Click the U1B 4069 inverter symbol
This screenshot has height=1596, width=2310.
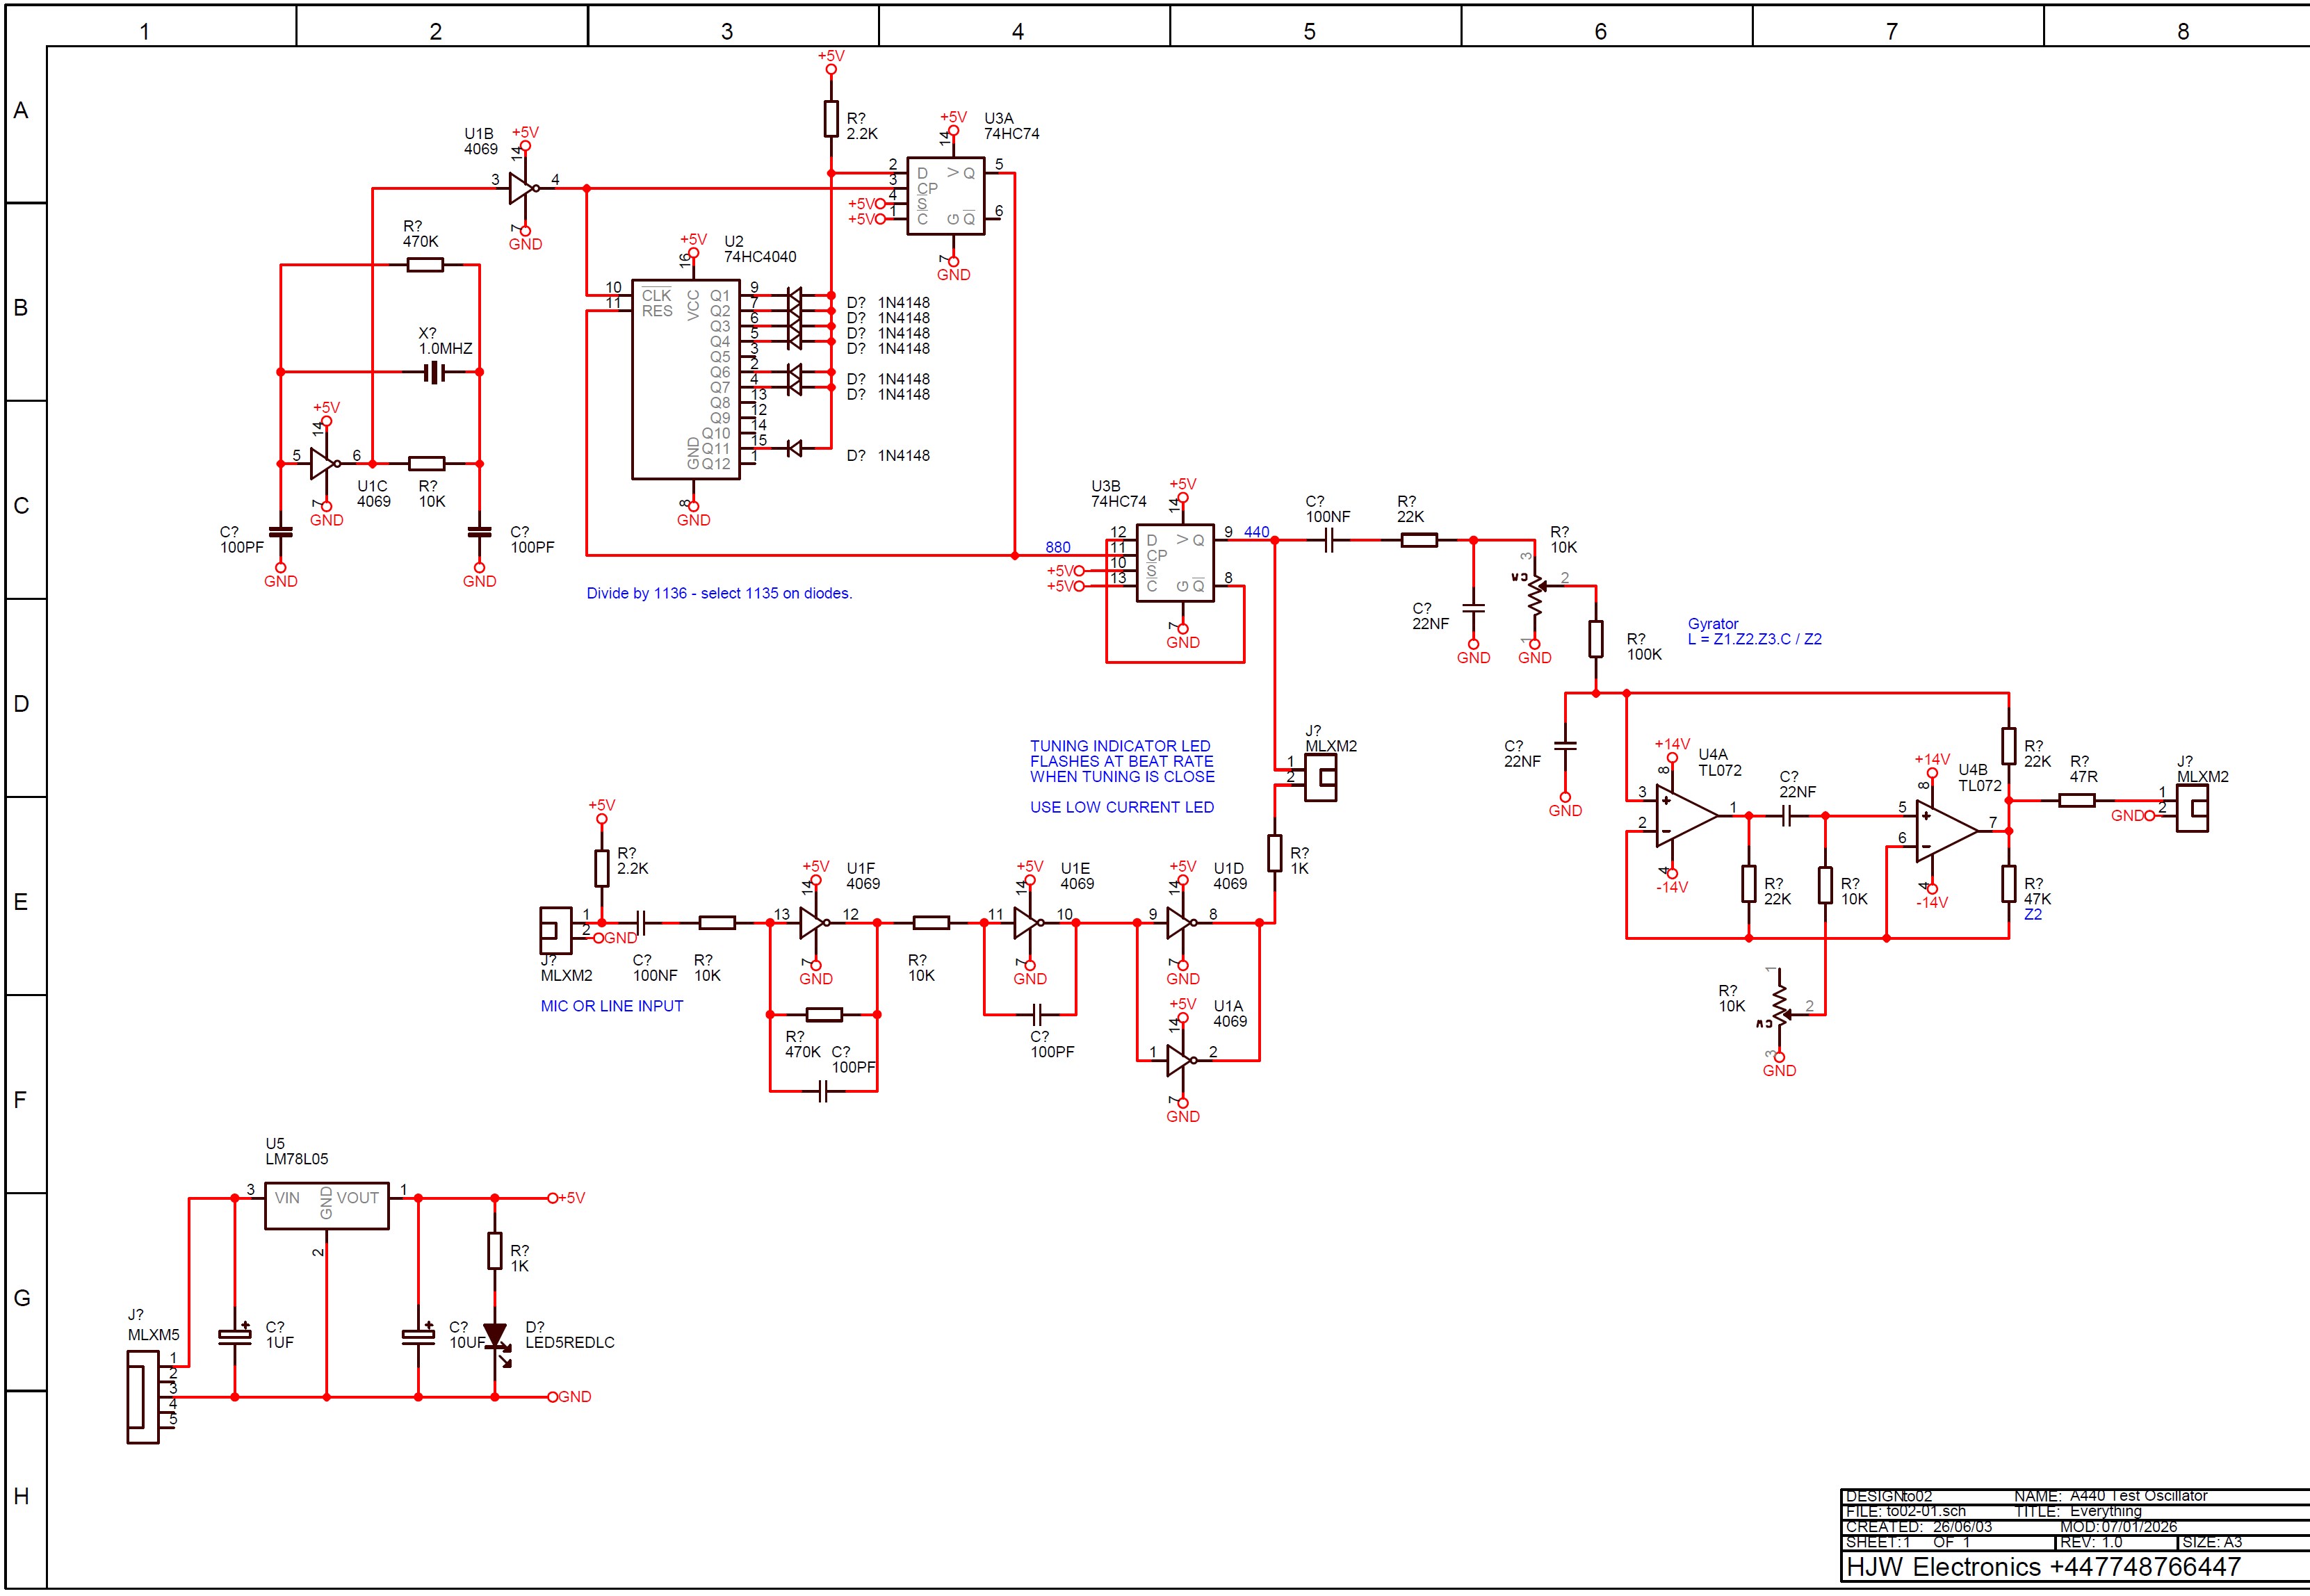(521, 188)
